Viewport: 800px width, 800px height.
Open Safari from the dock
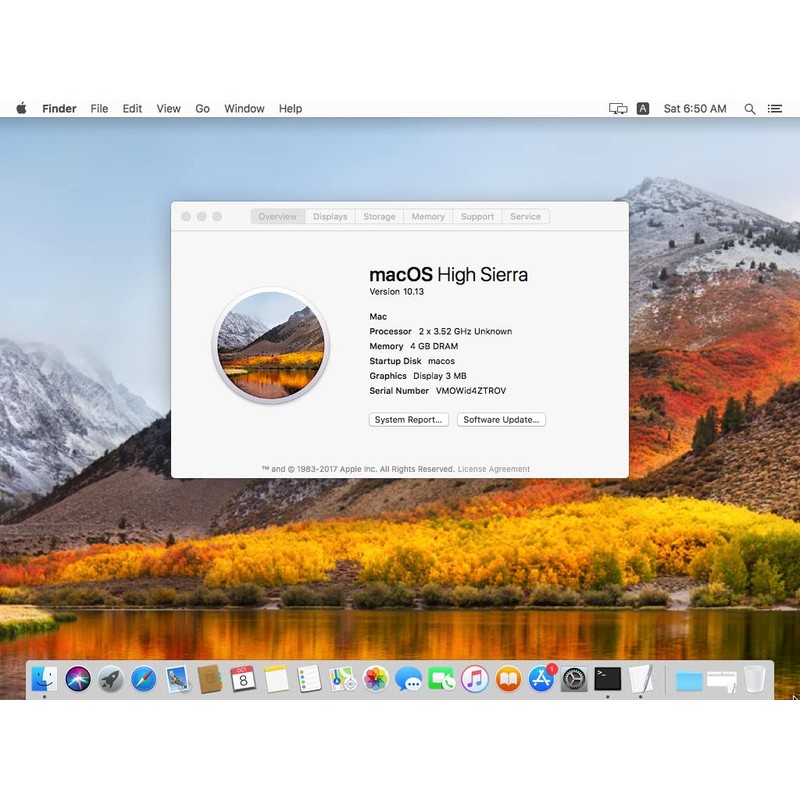pos(144,679)
